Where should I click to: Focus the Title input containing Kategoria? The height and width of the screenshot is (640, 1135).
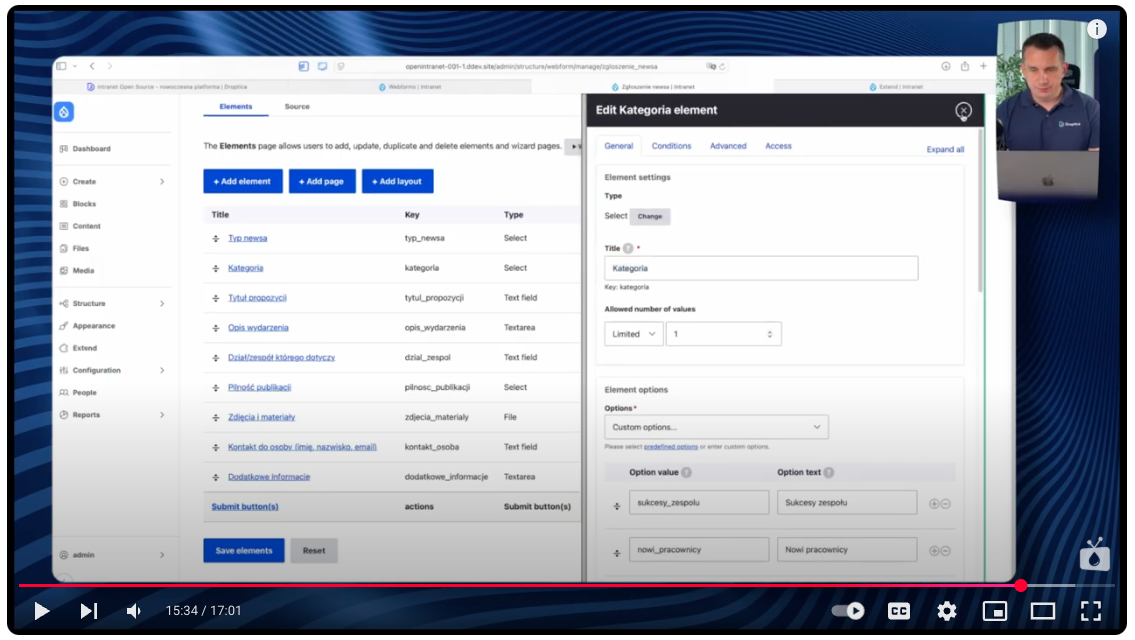(761, 268)
